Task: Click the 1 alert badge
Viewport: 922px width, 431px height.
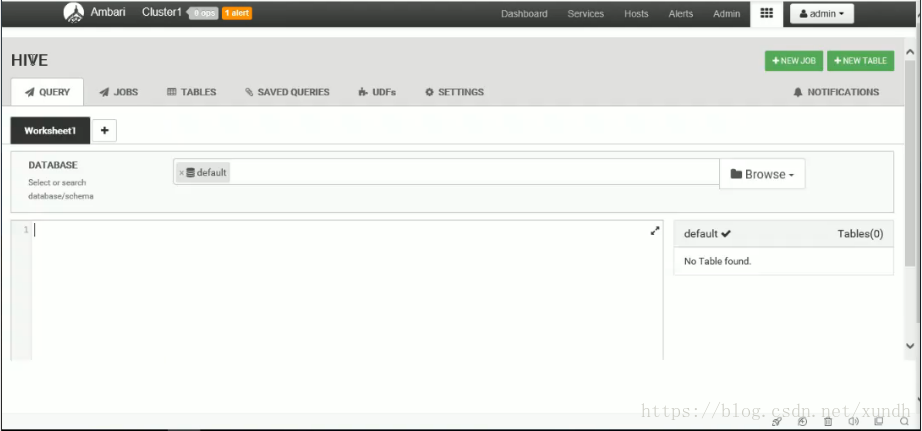Action: pyautogui.click(x=237, y=13)
